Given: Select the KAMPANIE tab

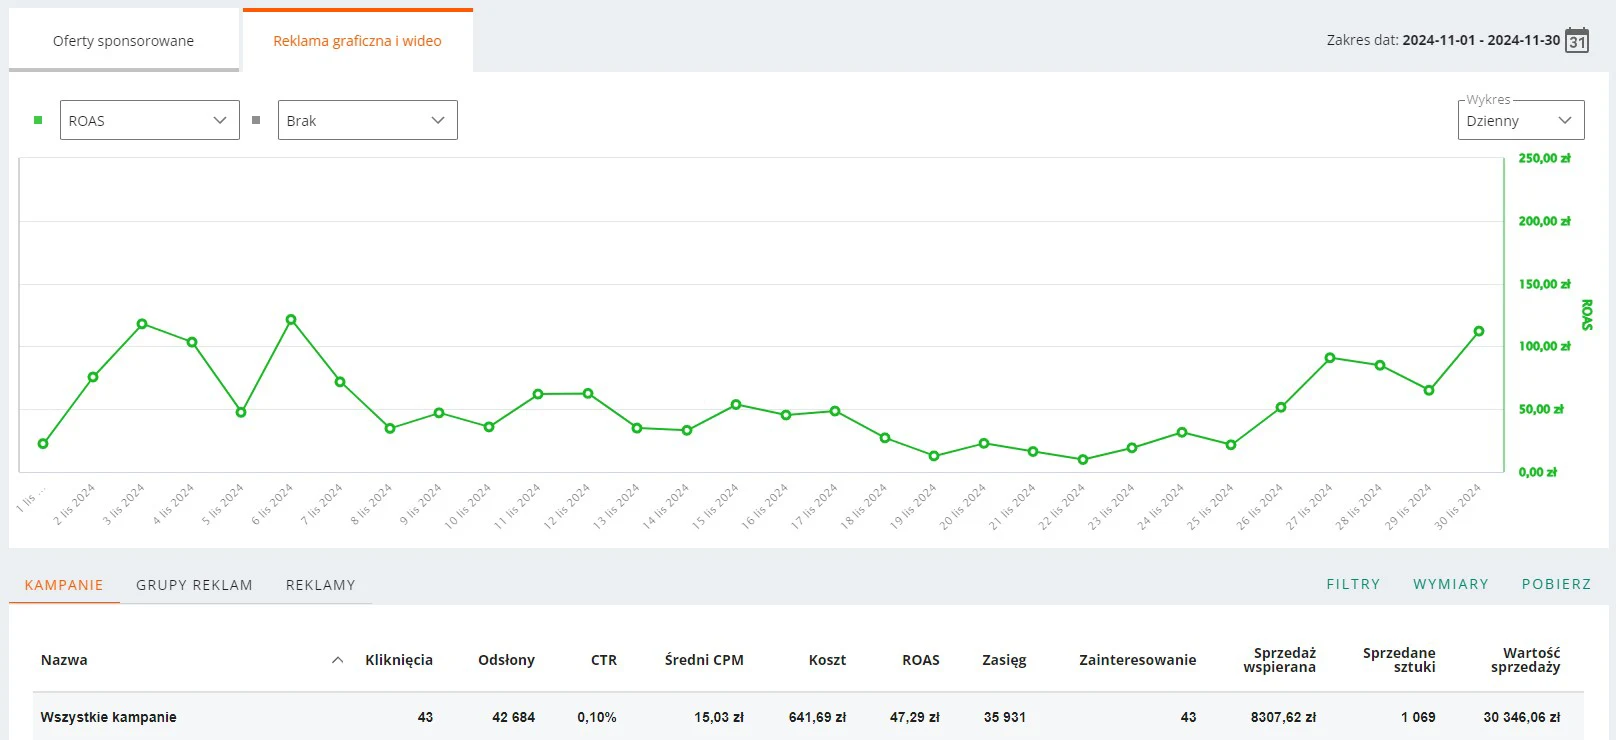Looking at the screenshot, I should (x=64, y=585).
